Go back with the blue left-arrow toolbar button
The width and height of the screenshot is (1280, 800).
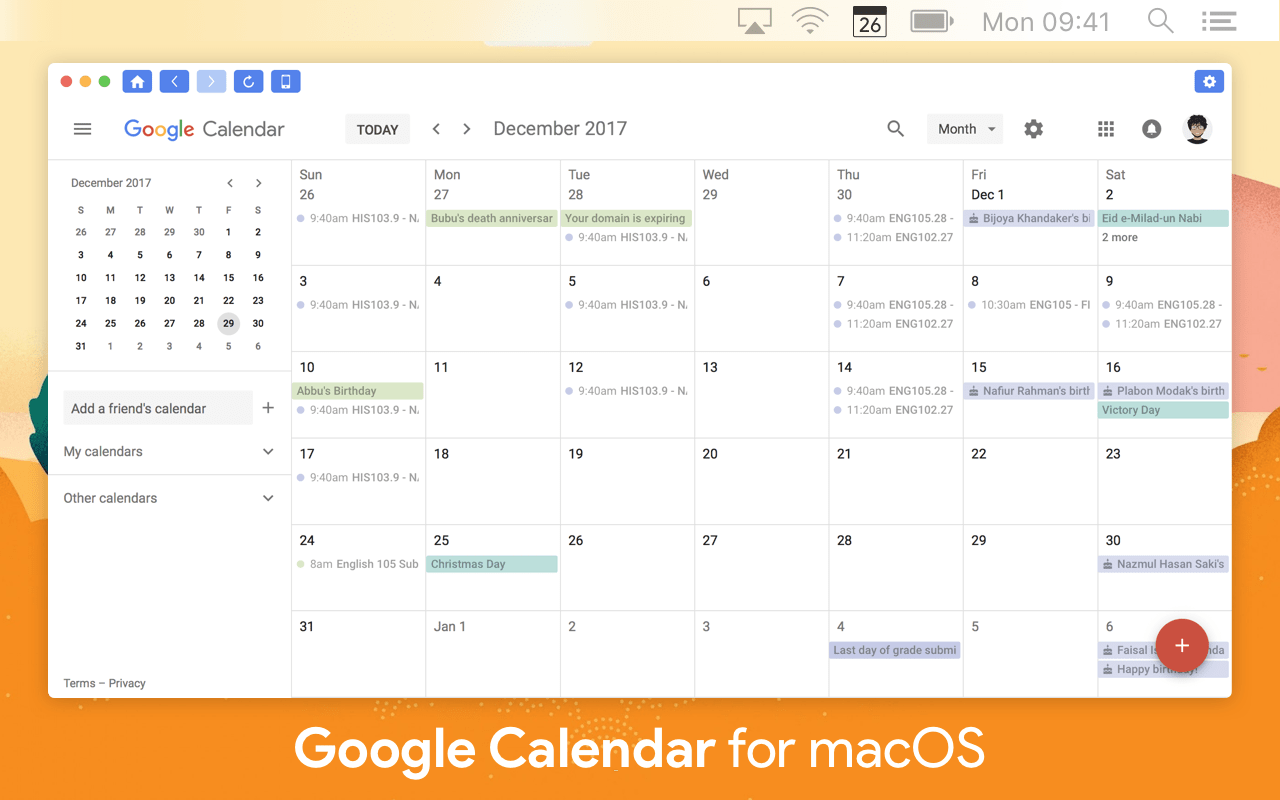click(174, 82)
